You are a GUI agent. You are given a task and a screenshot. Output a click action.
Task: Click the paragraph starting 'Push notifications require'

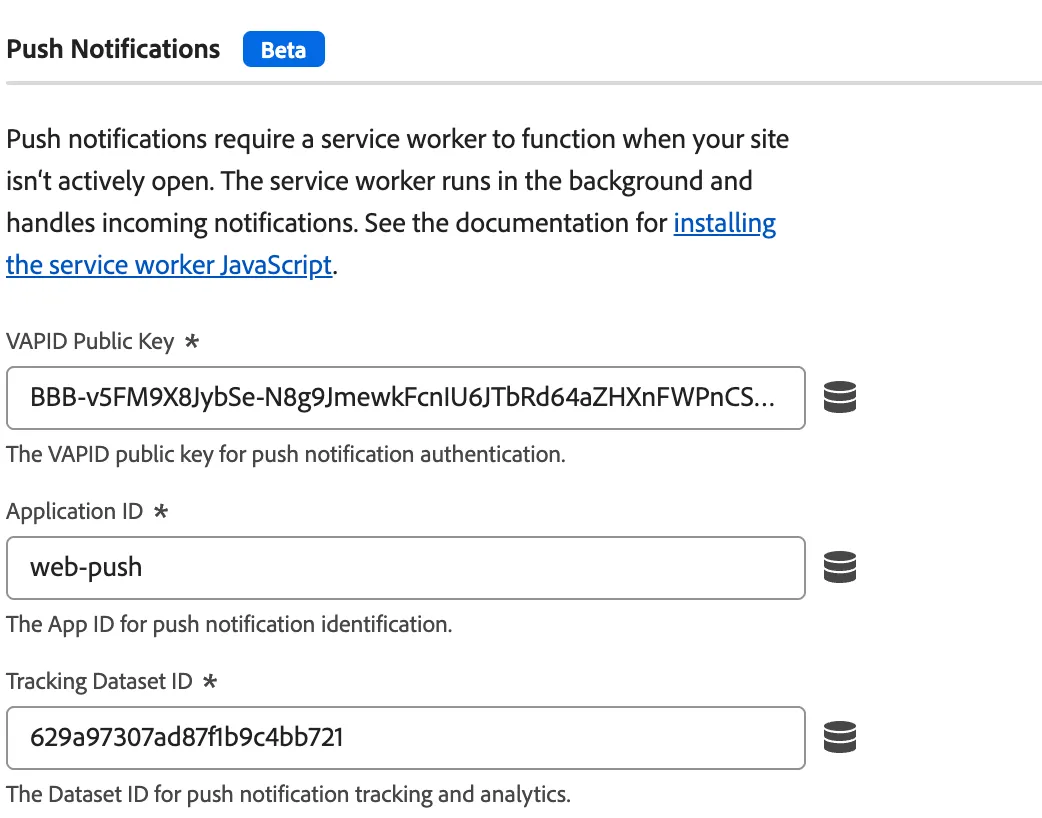(x=397, y=202)
